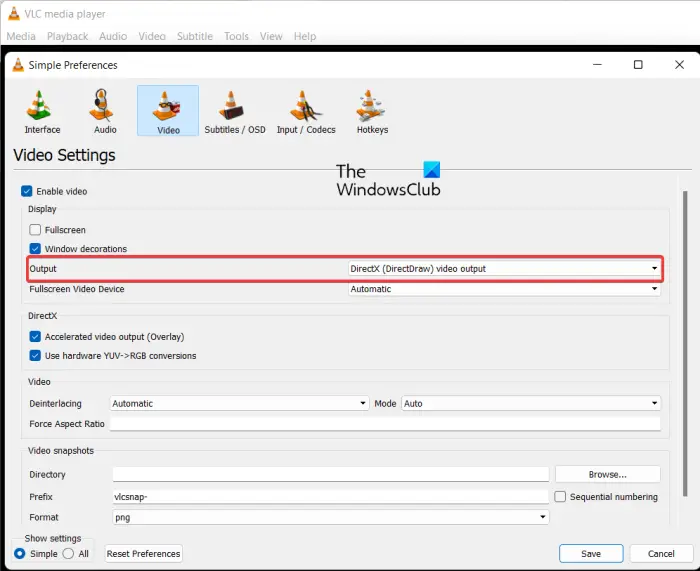700x571 pixels.
Task: Open the Output video dropdown
Action: pos(504,268)
